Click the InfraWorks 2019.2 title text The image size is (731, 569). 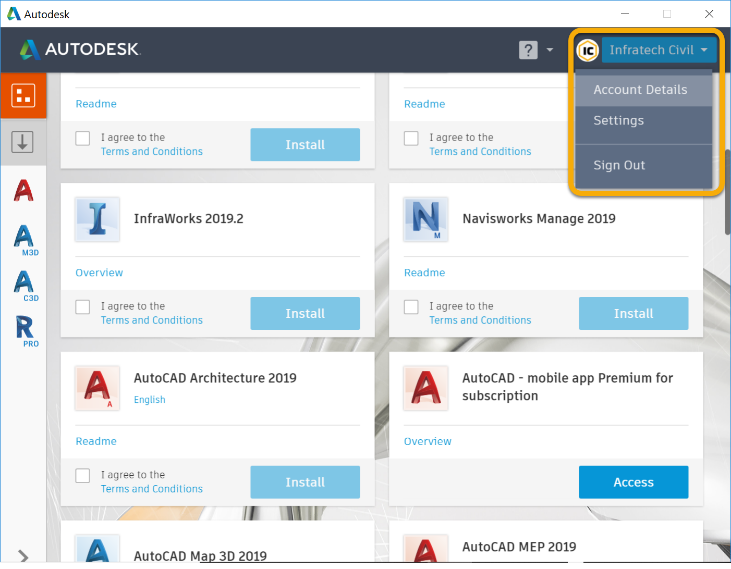[x=188, y=219]
